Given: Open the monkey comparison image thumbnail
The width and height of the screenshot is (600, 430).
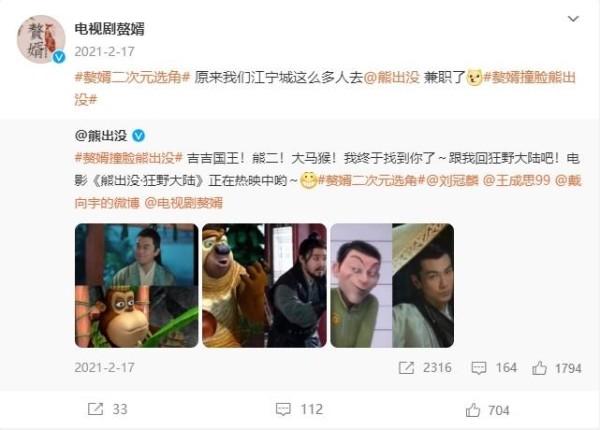Looking at the screenshot, I should (x=137, y=286).
